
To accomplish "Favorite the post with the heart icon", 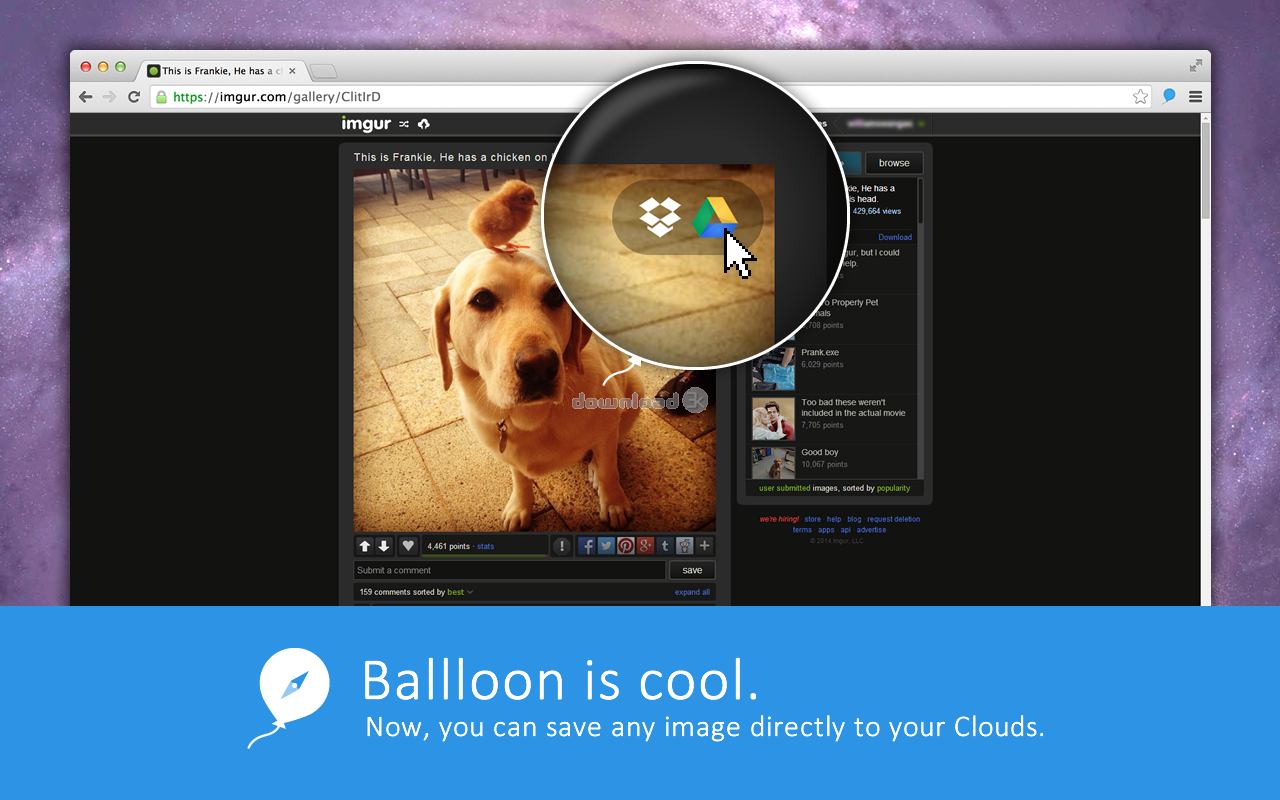I will [408, 546].
